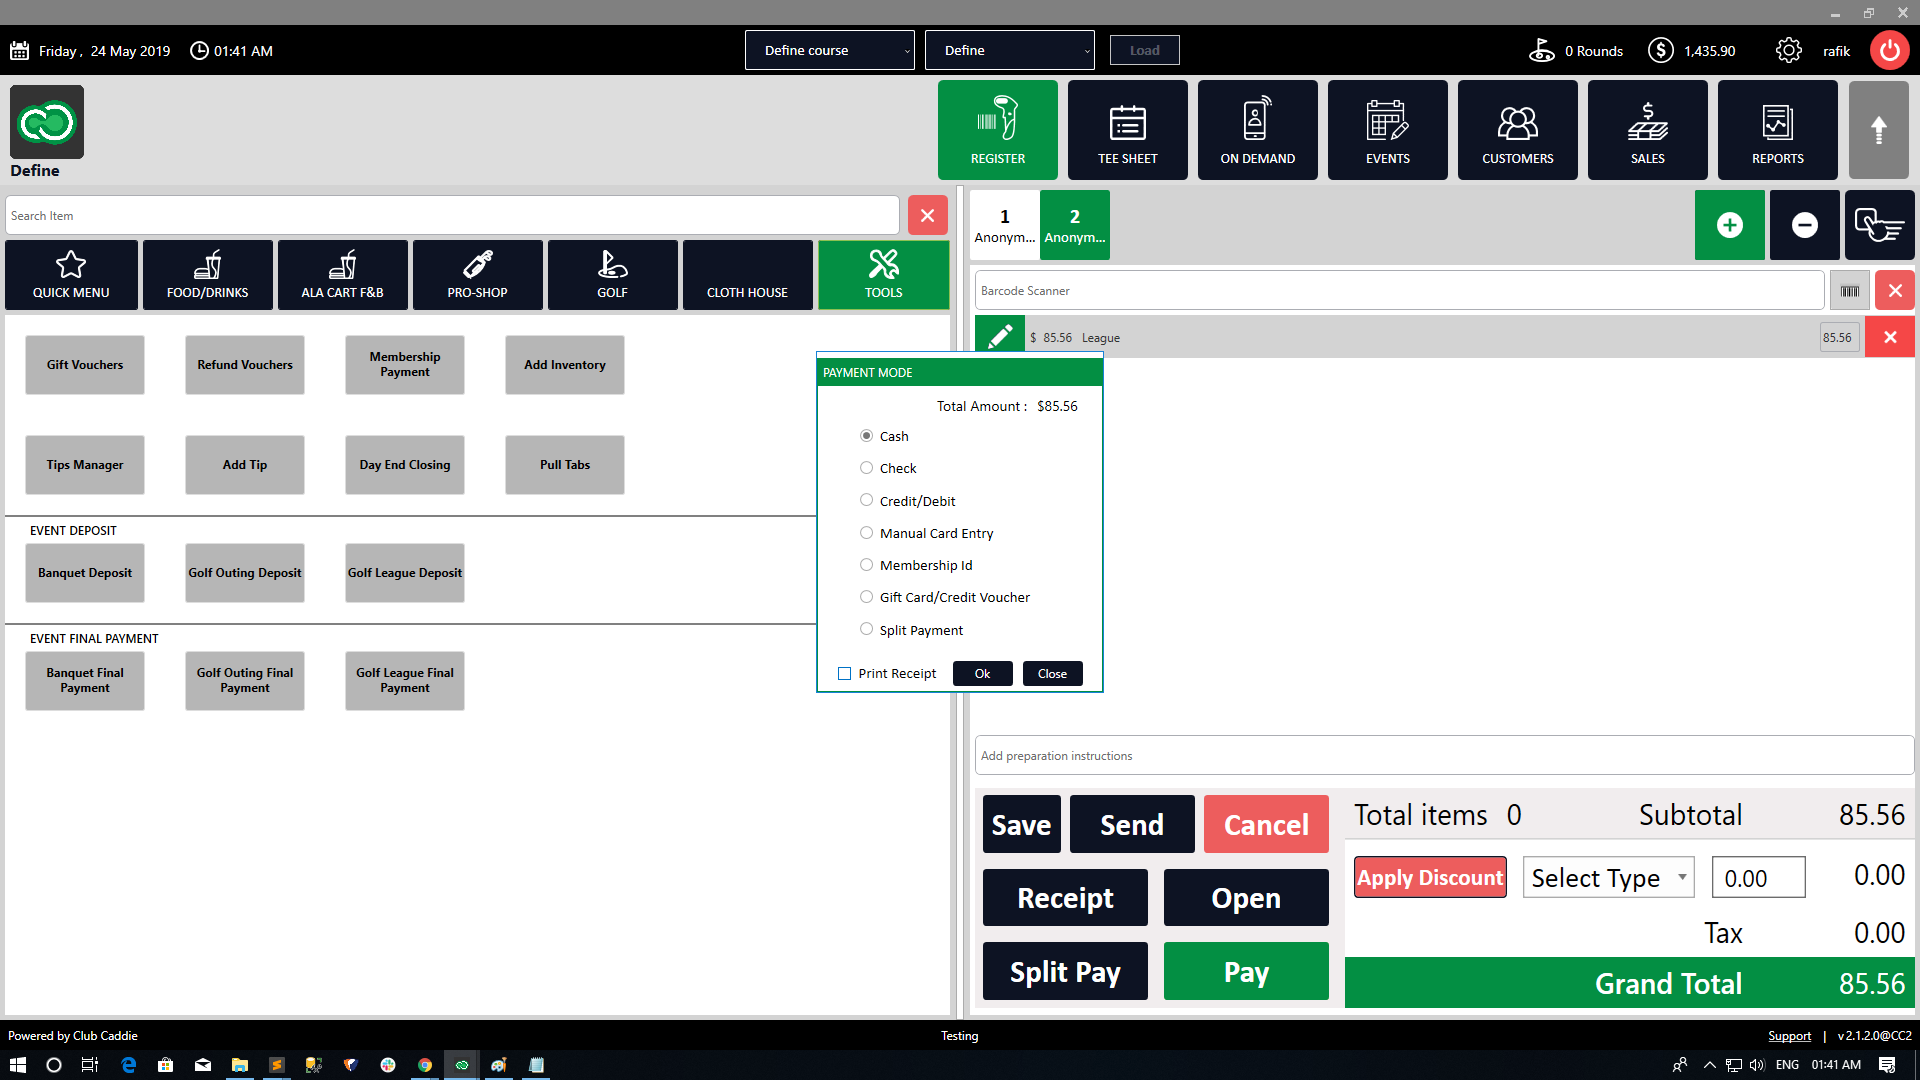The height and width of the screenshot is (1080, 1920).
Task: Click the Day End Closing button
Action: [x=404, y=465]
